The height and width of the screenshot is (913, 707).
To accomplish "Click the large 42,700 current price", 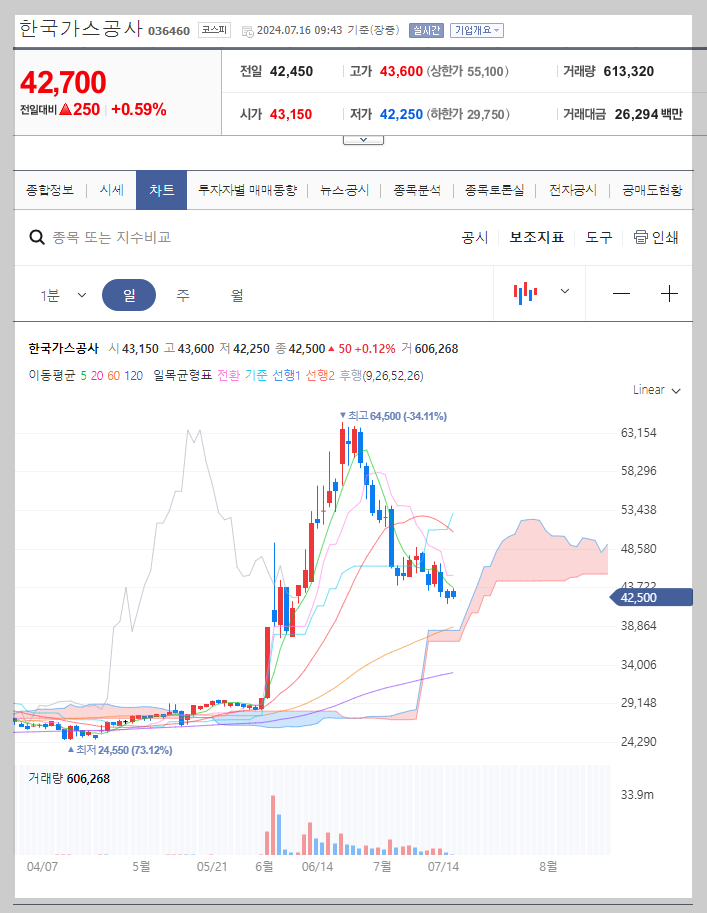I will click(63, 82).
